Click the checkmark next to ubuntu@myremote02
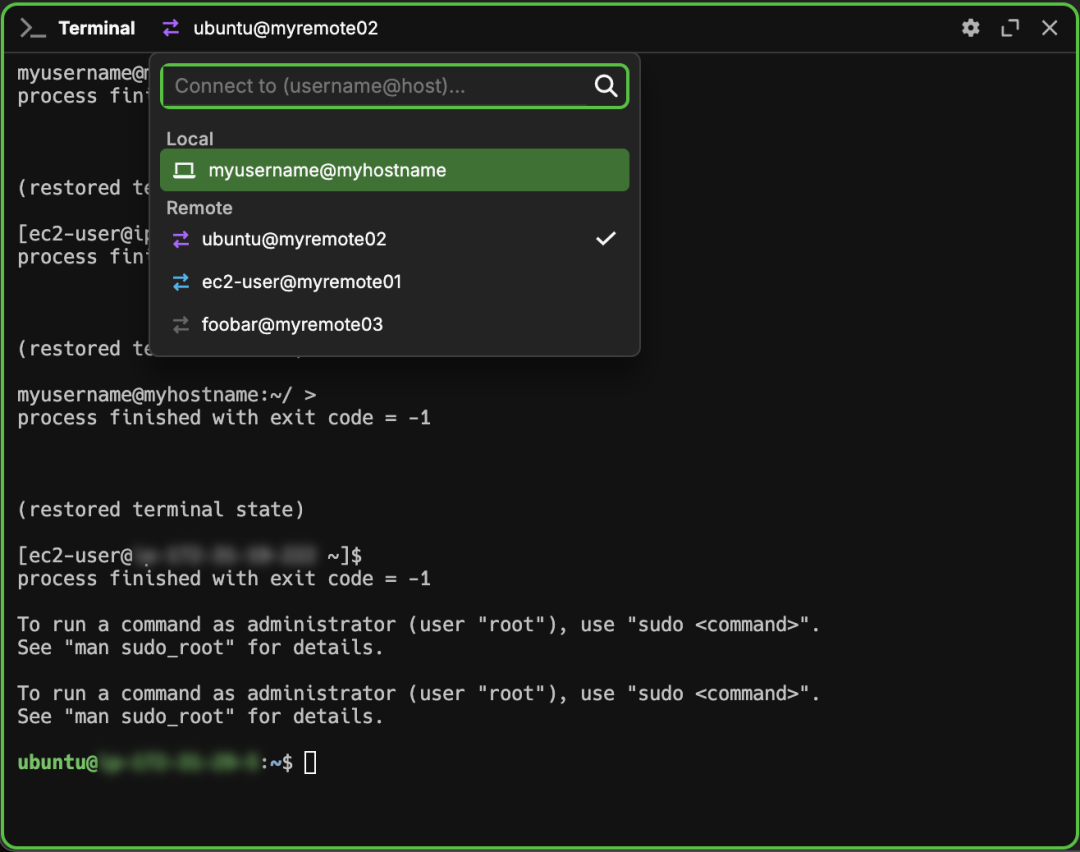Viewport: 1080px width, 852px height. point(606,238)
